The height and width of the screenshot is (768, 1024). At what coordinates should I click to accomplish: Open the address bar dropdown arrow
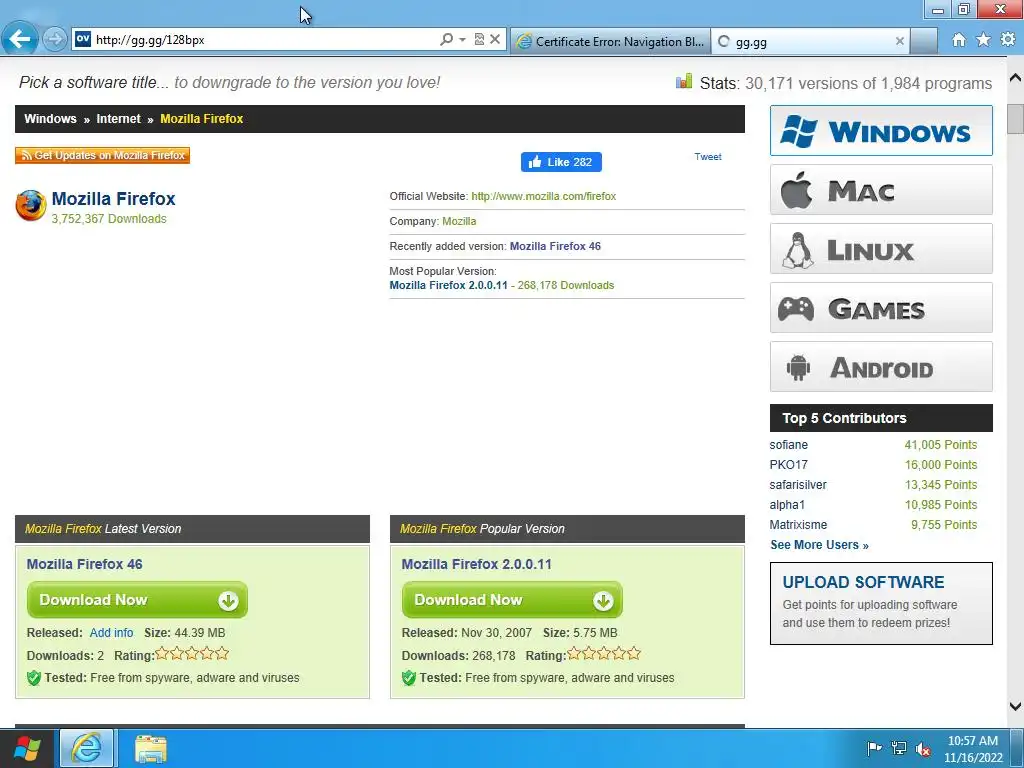click(462, 39)
